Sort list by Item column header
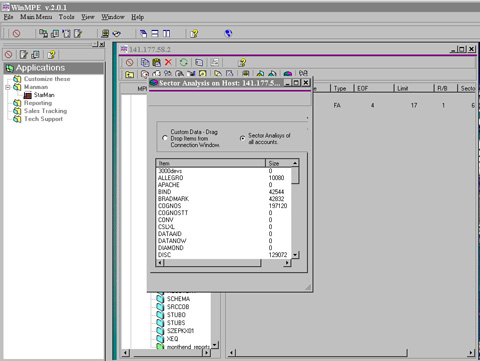The image size is (480, 361). [211, 163]
